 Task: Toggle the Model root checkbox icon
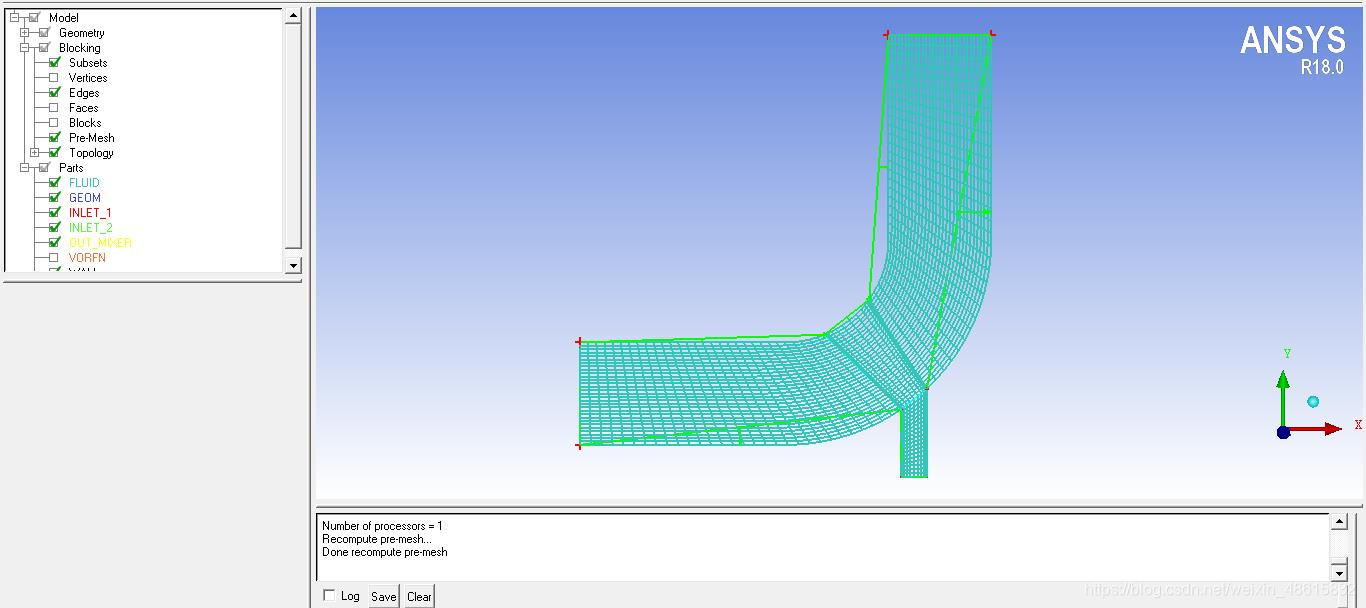(x=34, y=18)
